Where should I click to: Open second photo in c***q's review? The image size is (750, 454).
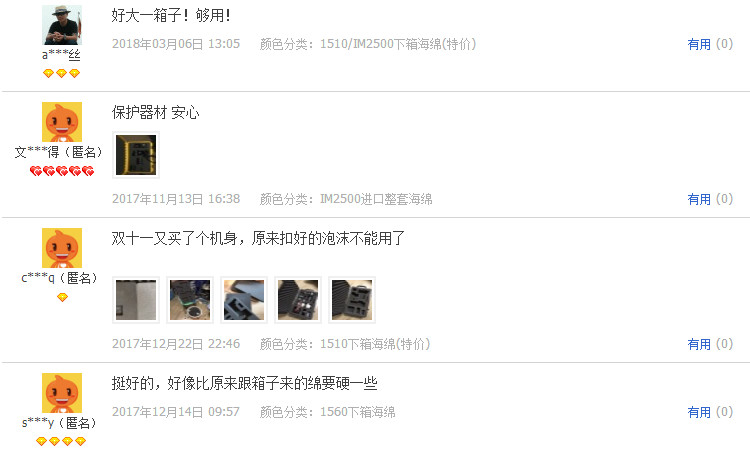pyautogui.click(x=190, y=300)
